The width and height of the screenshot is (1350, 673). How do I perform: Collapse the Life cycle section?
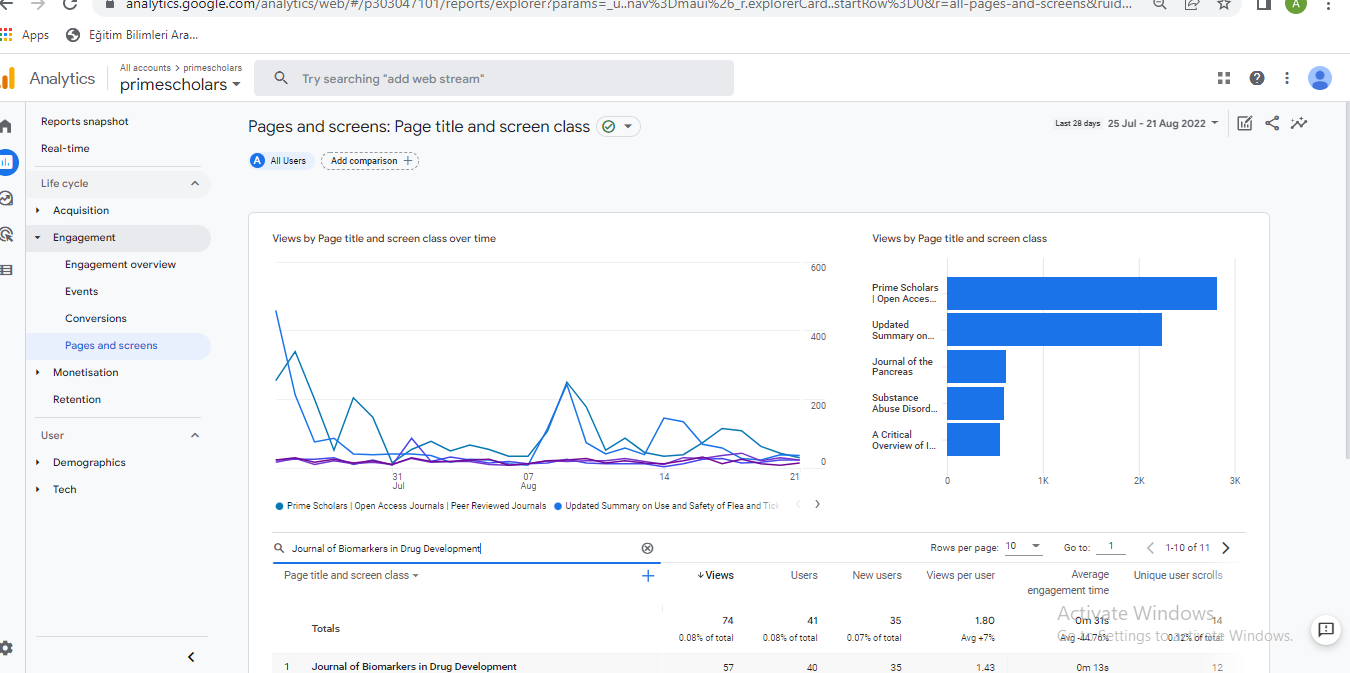pos(195,183)
